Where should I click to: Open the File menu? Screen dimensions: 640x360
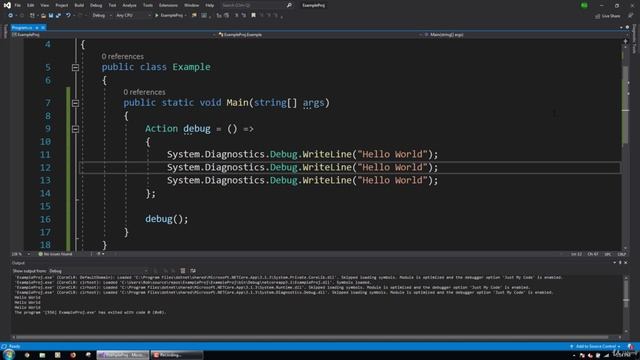[x=18, y=5]
